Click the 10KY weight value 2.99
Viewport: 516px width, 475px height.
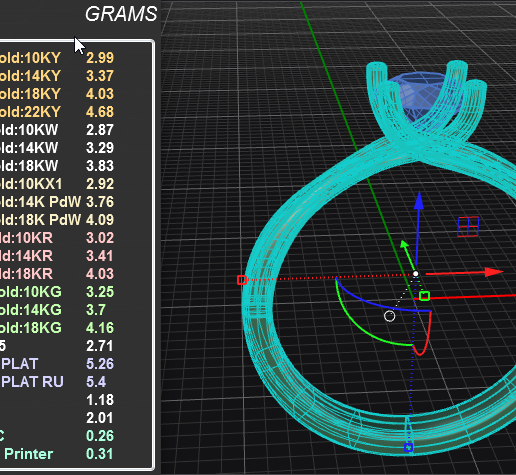[x=100, y=58]
